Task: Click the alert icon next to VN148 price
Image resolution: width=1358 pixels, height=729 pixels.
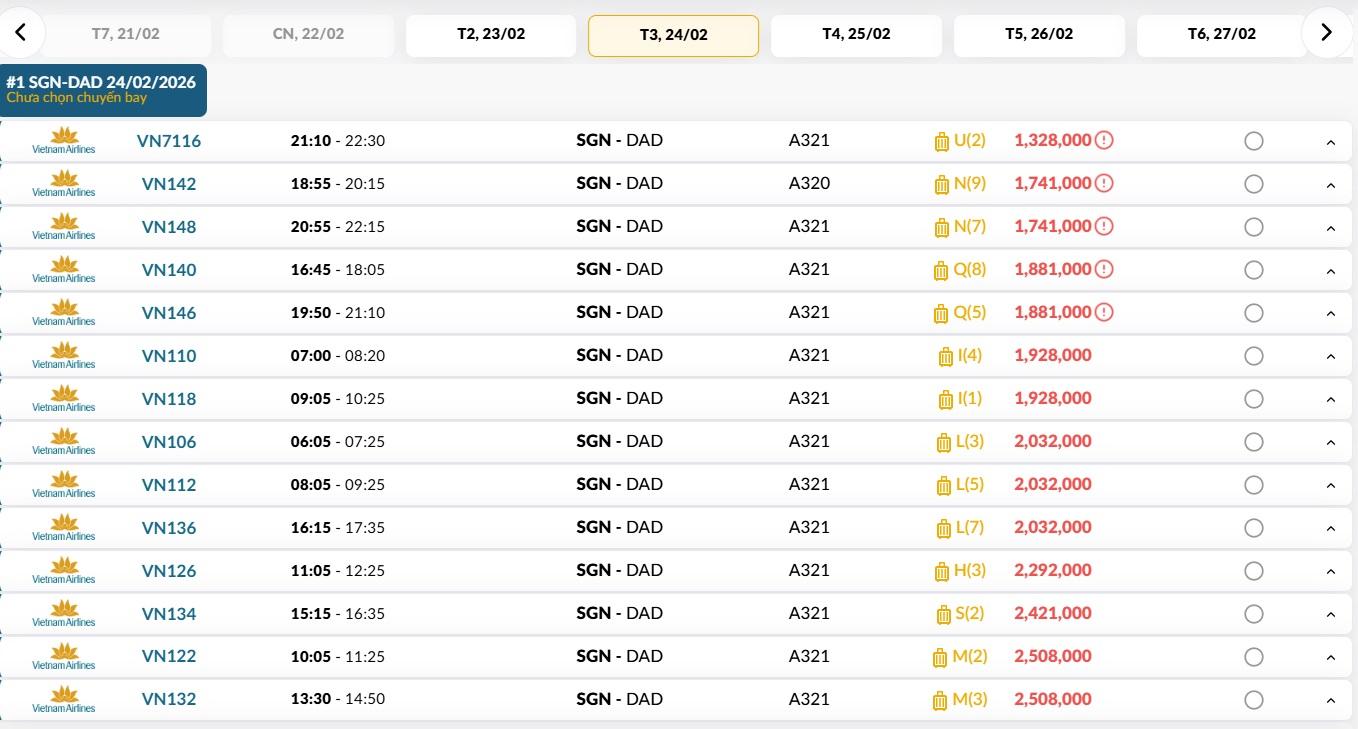Action: (1104, 227)
